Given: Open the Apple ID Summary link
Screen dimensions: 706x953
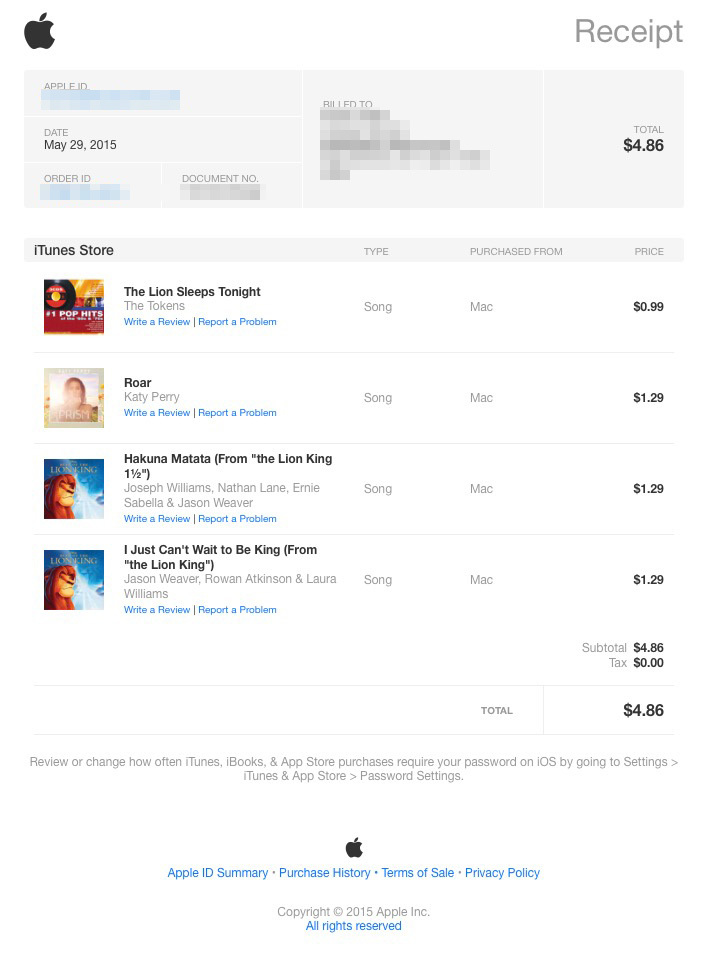Looking at the screenshot, I should tap(217, 872).
